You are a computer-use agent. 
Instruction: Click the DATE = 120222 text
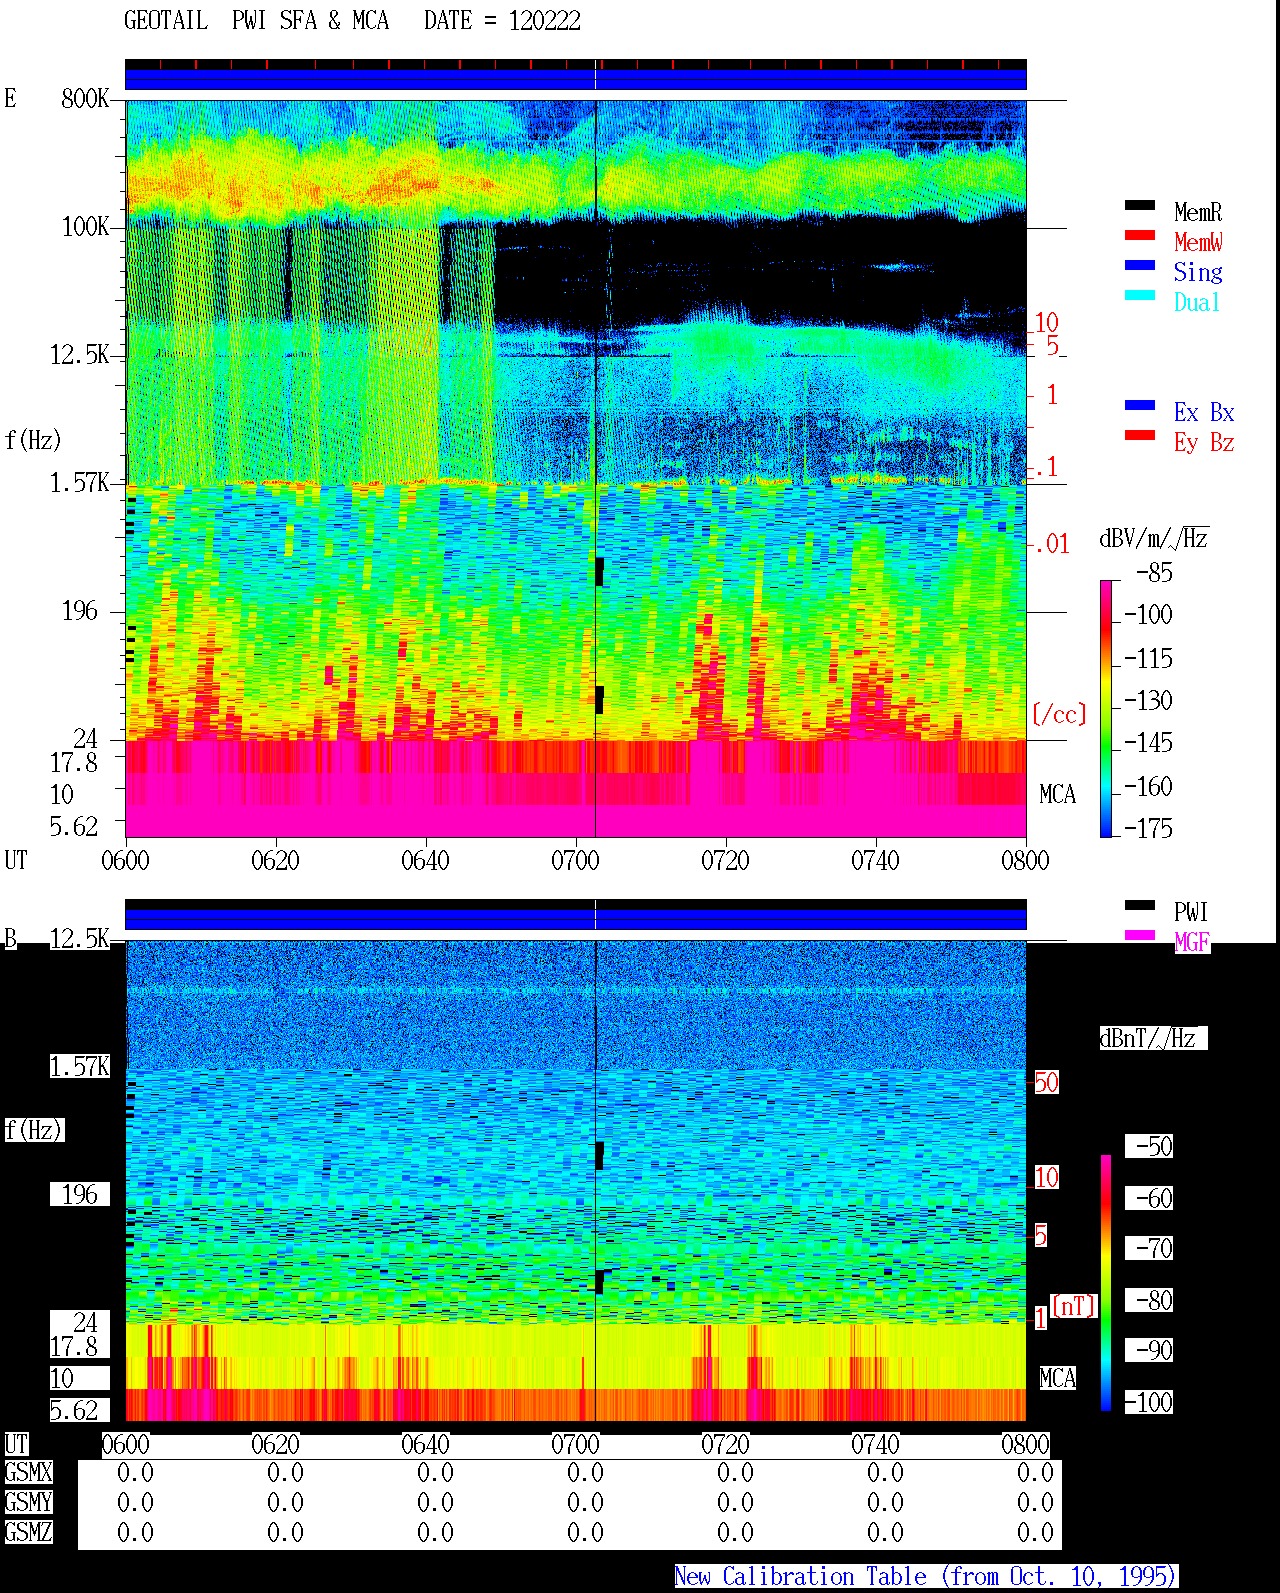coord(502,21)
